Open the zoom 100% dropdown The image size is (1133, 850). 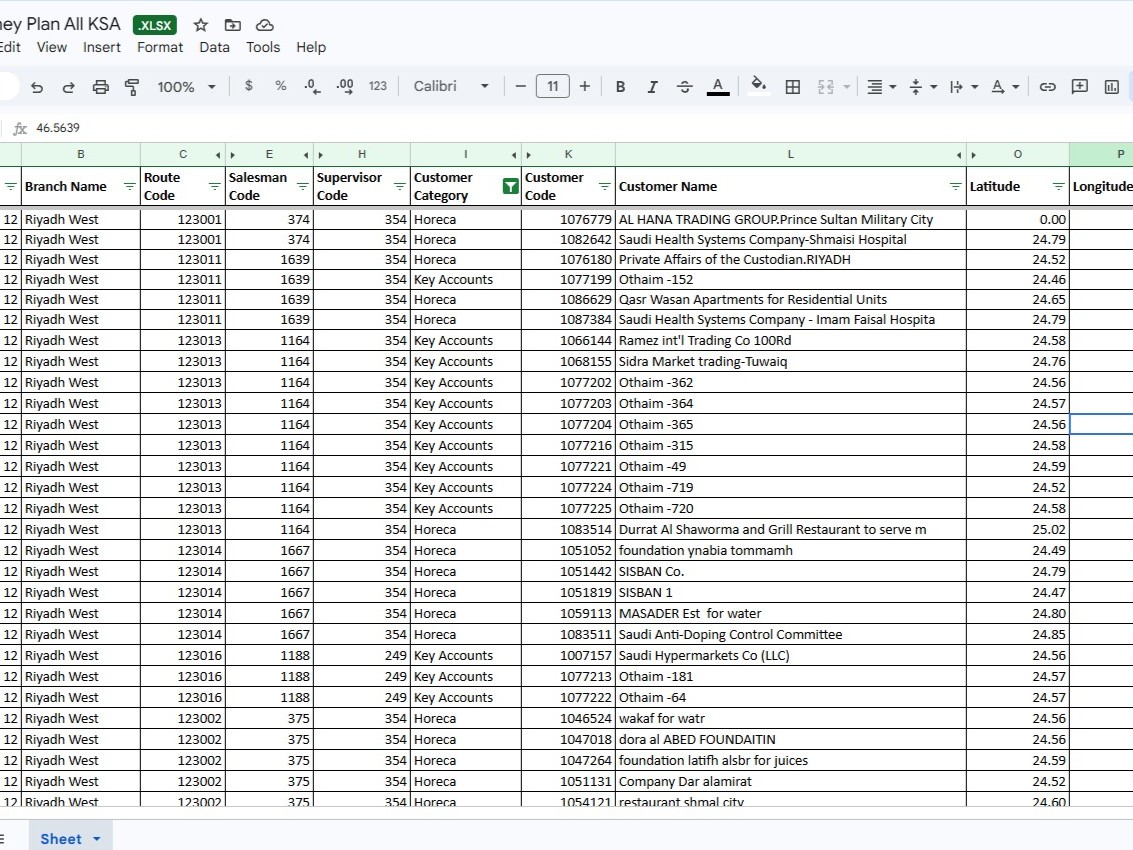(186, 87)
